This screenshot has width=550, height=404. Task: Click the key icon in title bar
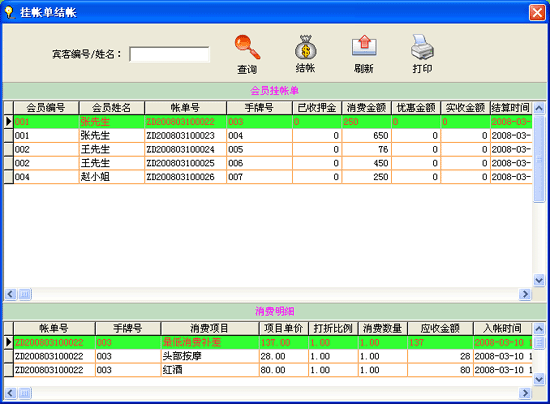pos(9,13)
